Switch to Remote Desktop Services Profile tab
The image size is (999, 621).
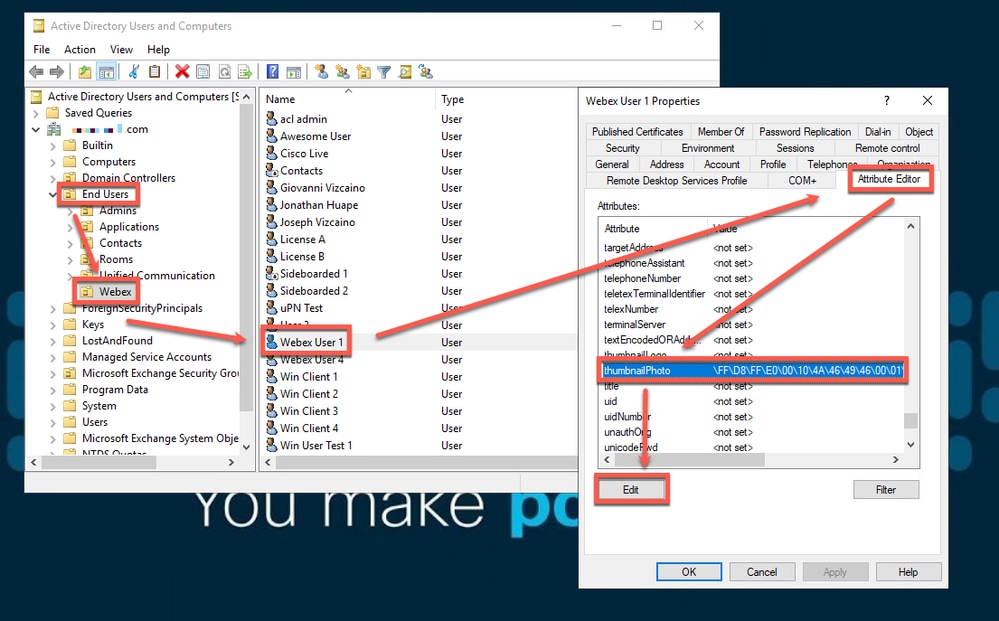(x=677, y=181)
